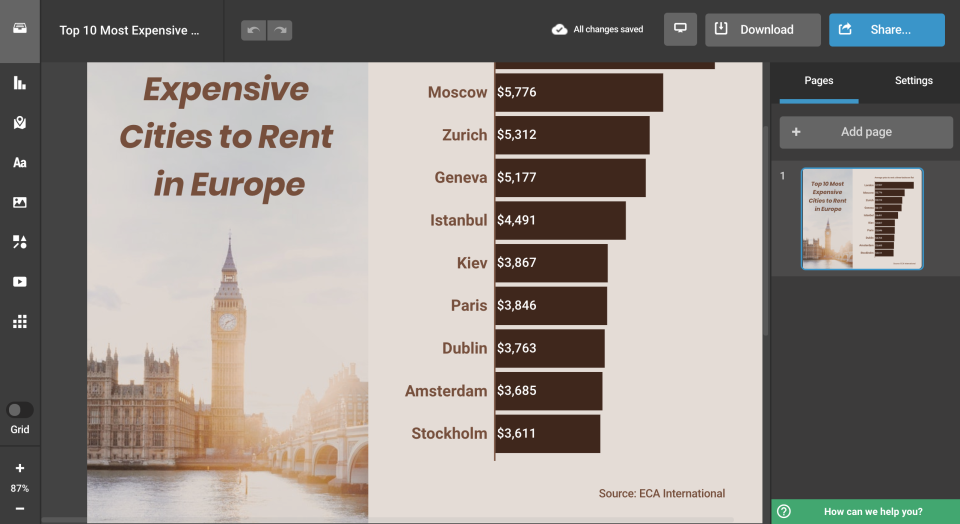This screenshot has height=524, width=960.
Task: Select the Dublin $3,763 bar
Action: coord(550,348)
